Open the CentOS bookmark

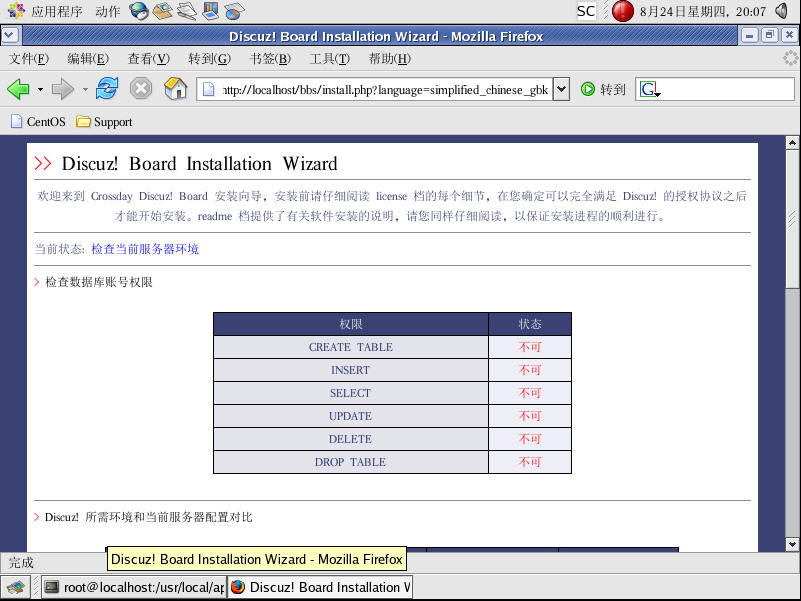[38, 122]
